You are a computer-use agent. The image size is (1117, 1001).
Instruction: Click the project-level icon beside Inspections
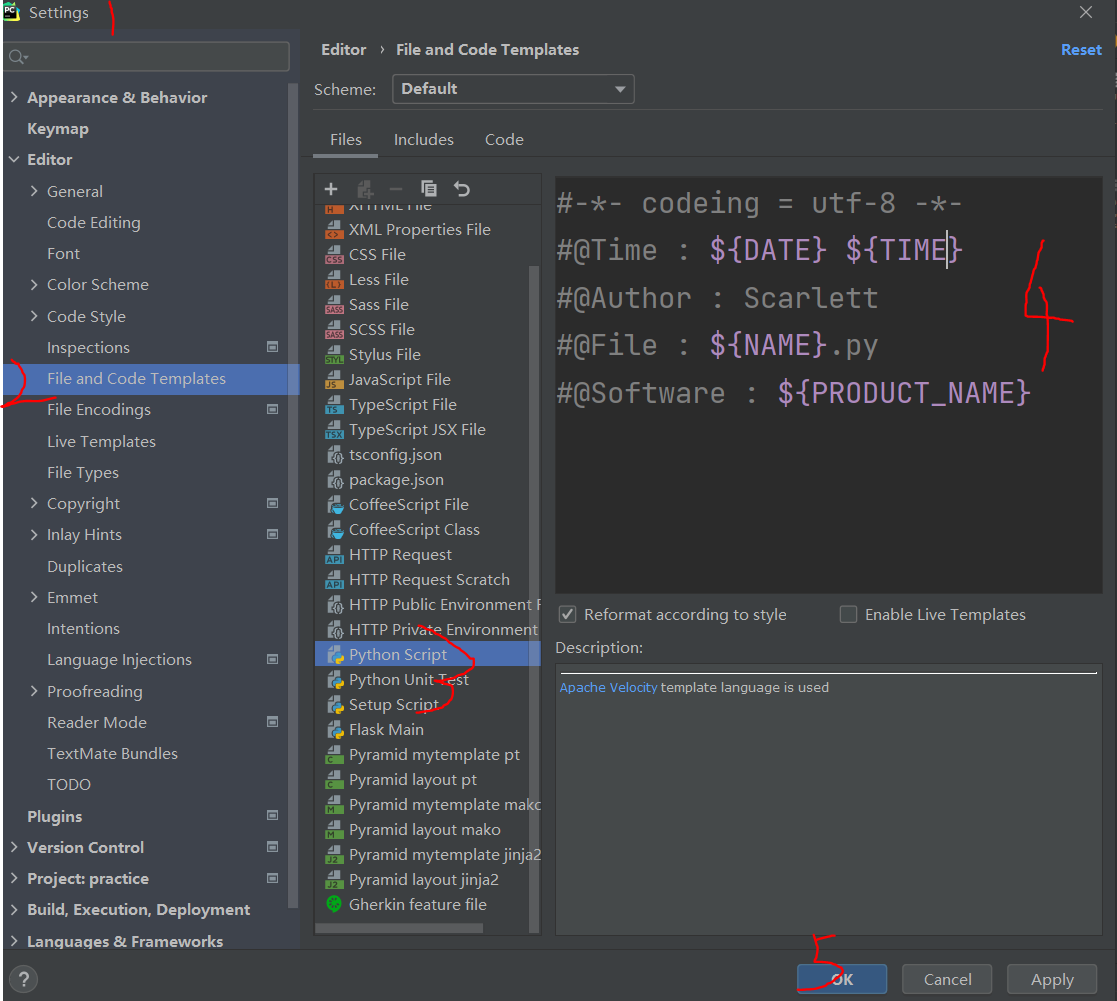272,347
